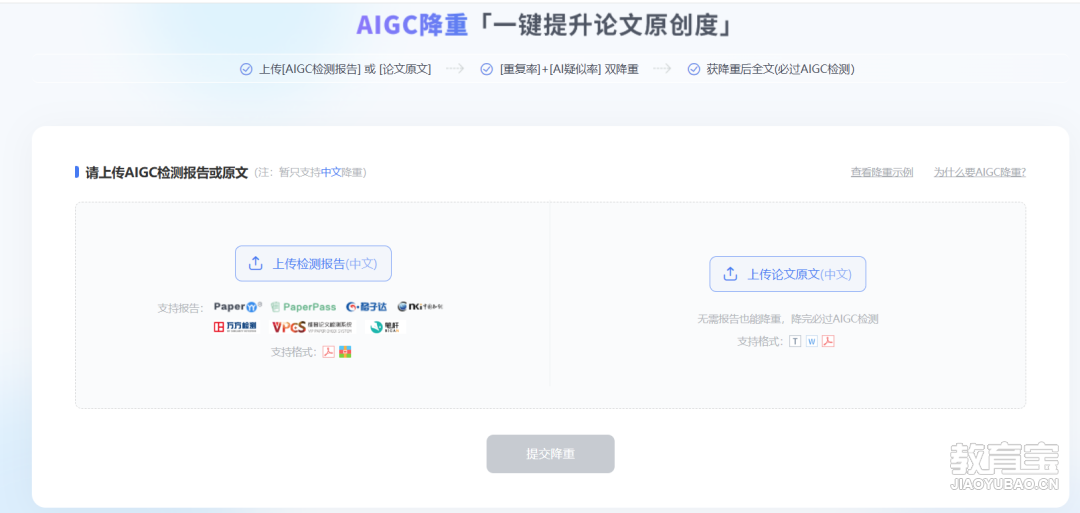Click the 支持报告: label
Screen dimensions: 1080x513
click(x=180, y=308)
